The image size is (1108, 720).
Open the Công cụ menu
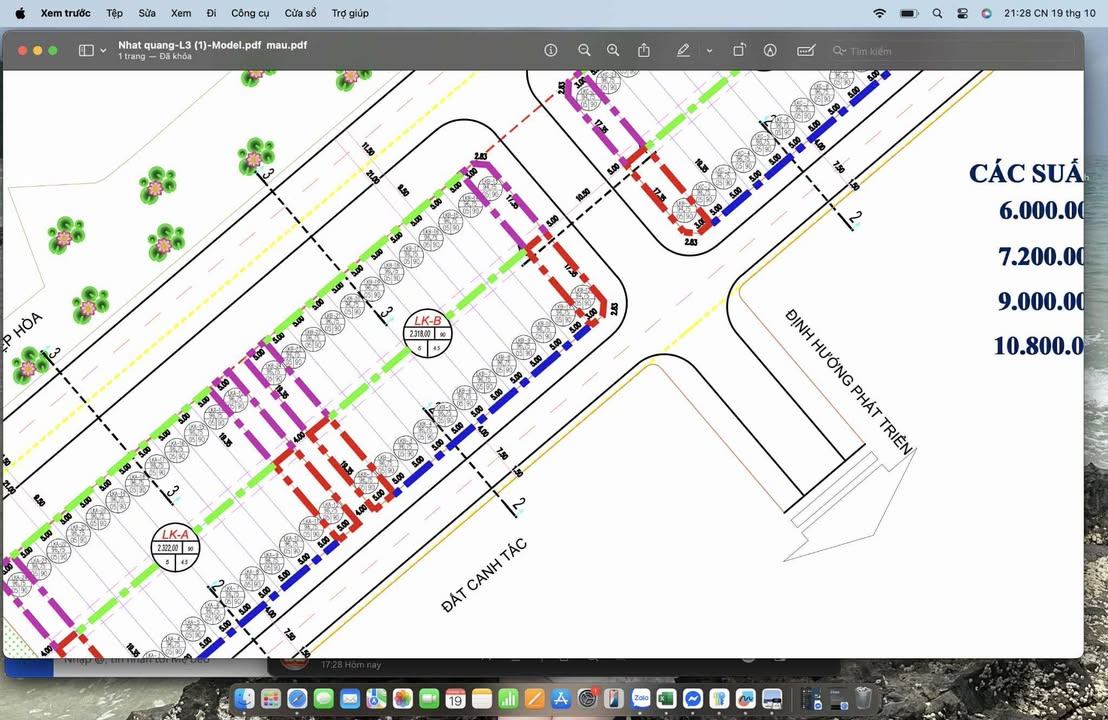(x=250, y=13)
